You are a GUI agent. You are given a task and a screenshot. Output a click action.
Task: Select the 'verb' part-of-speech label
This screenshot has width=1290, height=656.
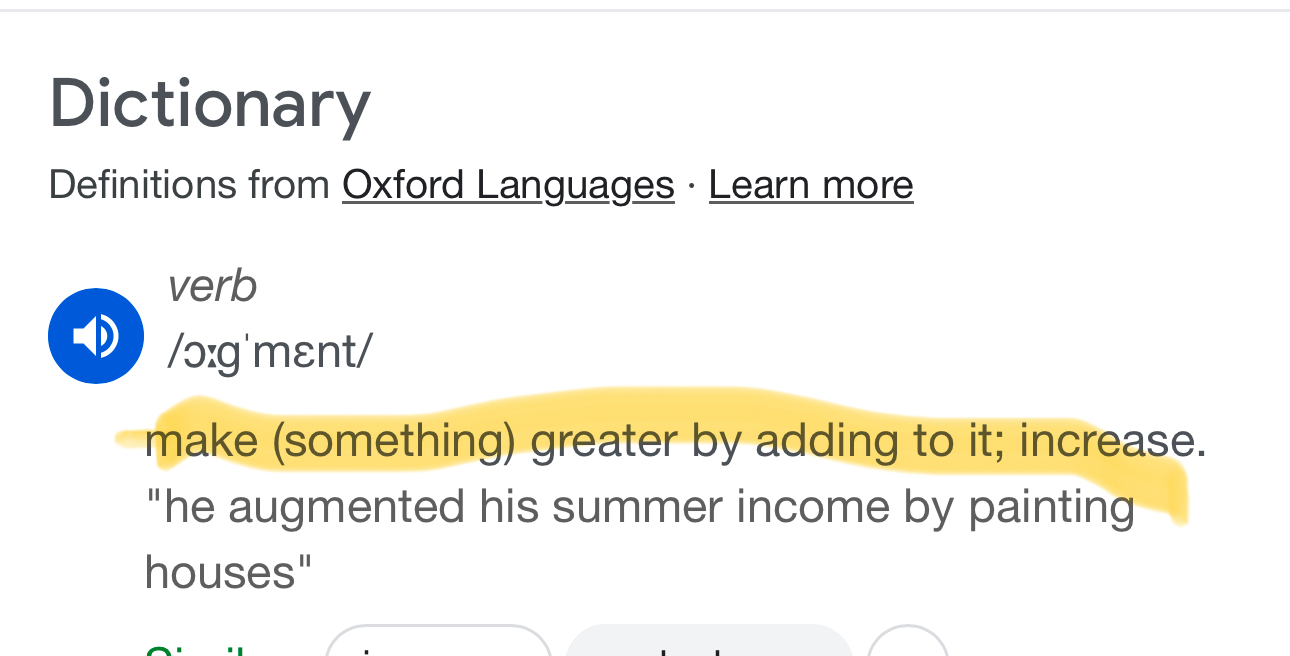coord(212,287)
